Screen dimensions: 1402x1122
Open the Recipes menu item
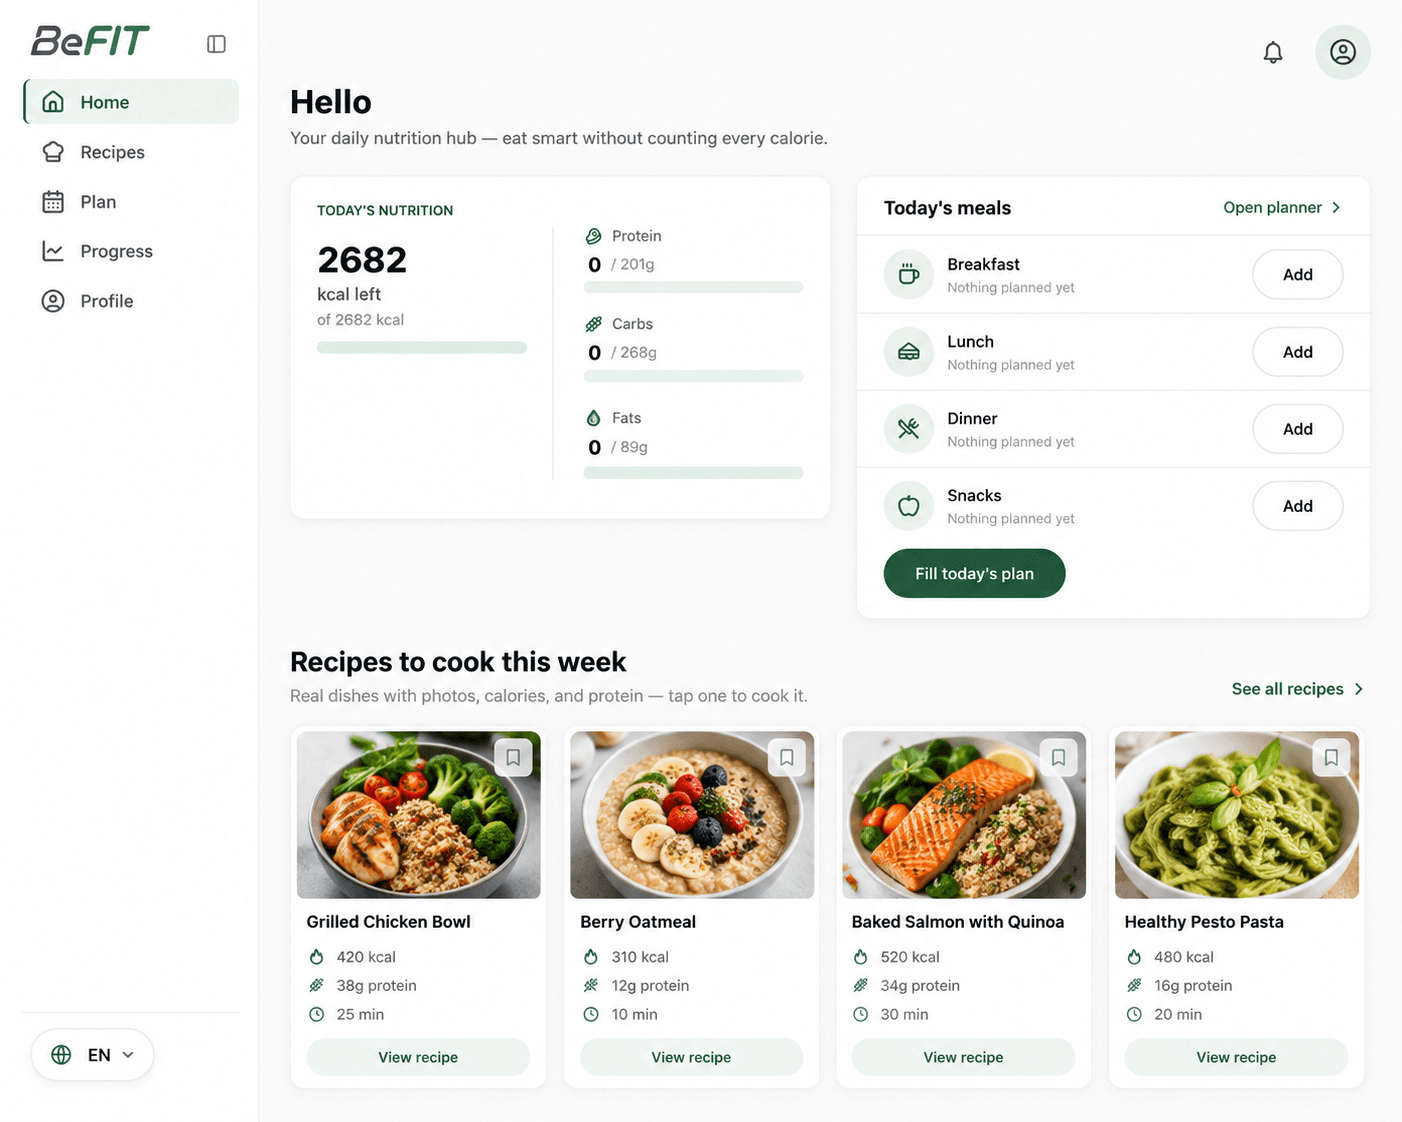(131, 152)
